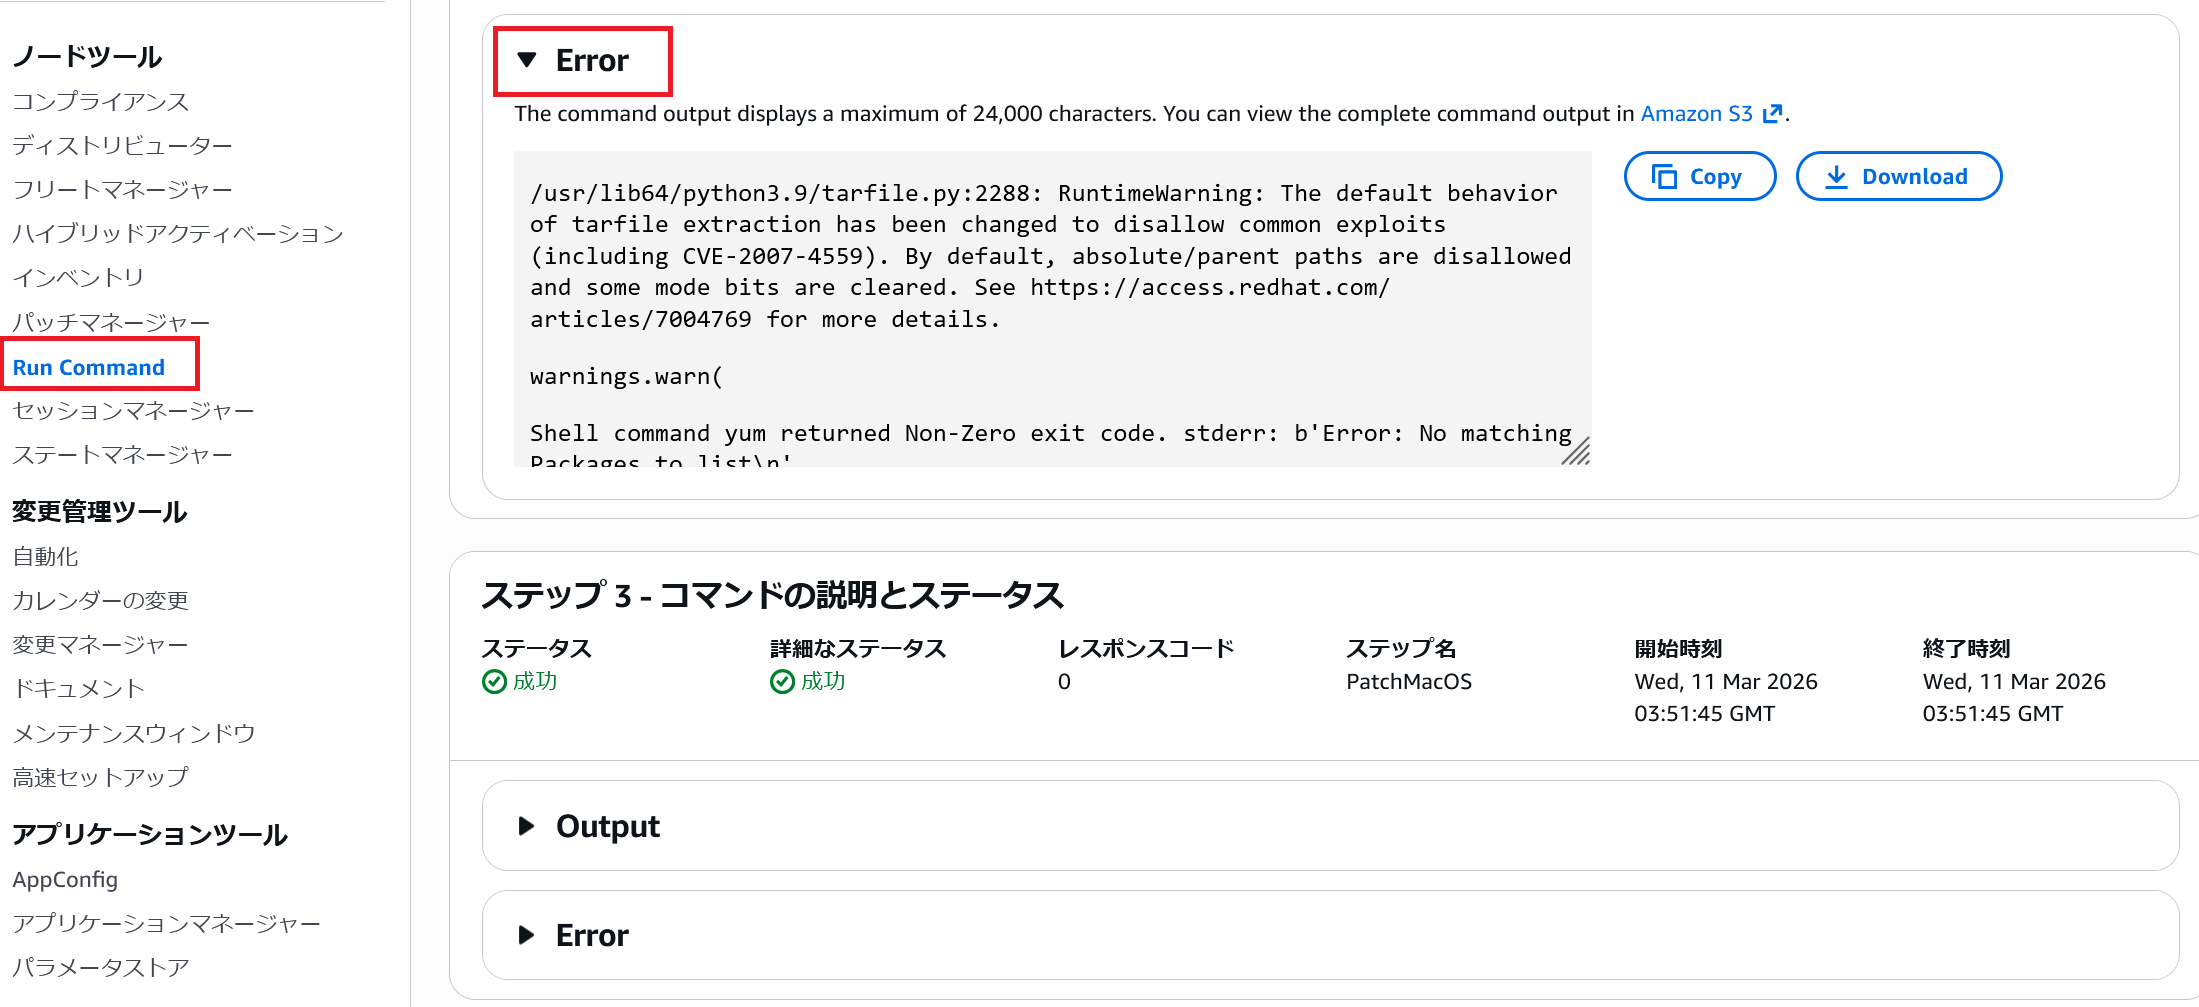This screenshot has width=2199, height=1007.
Task: Go to パラメータストア
Action: 100,967
